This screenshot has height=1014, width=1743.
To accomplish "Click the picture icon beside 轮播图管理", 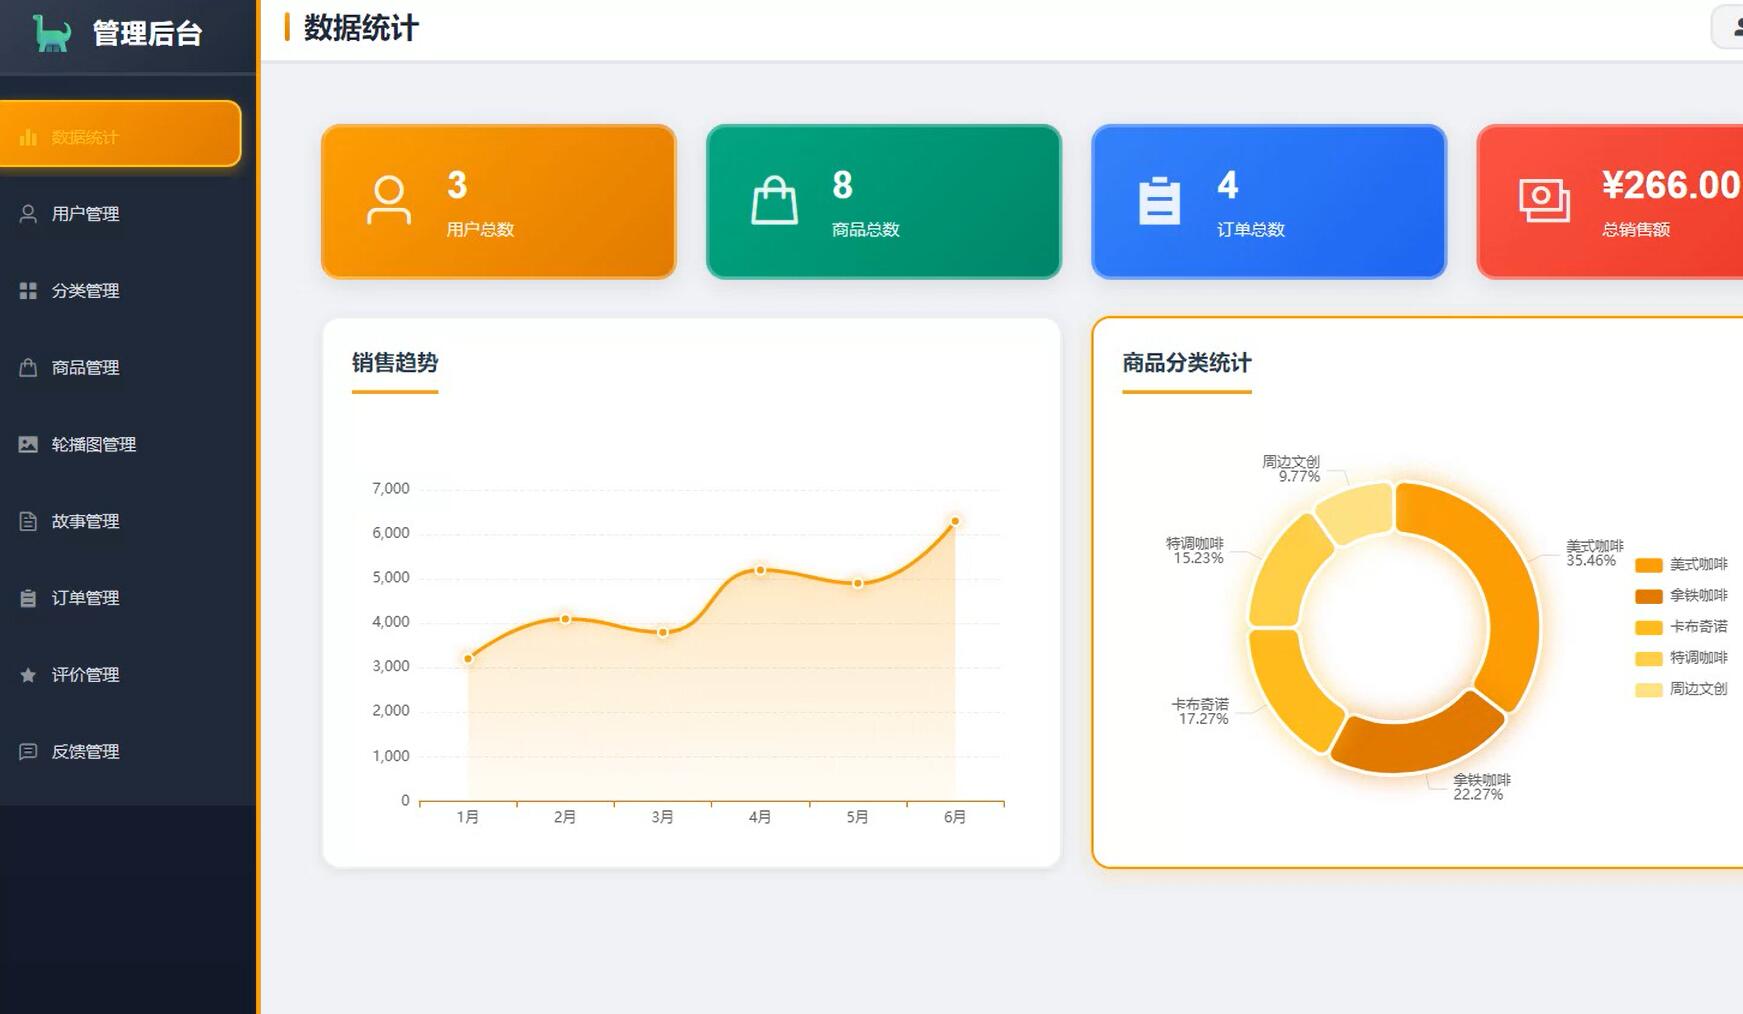I will coord(28,444).
